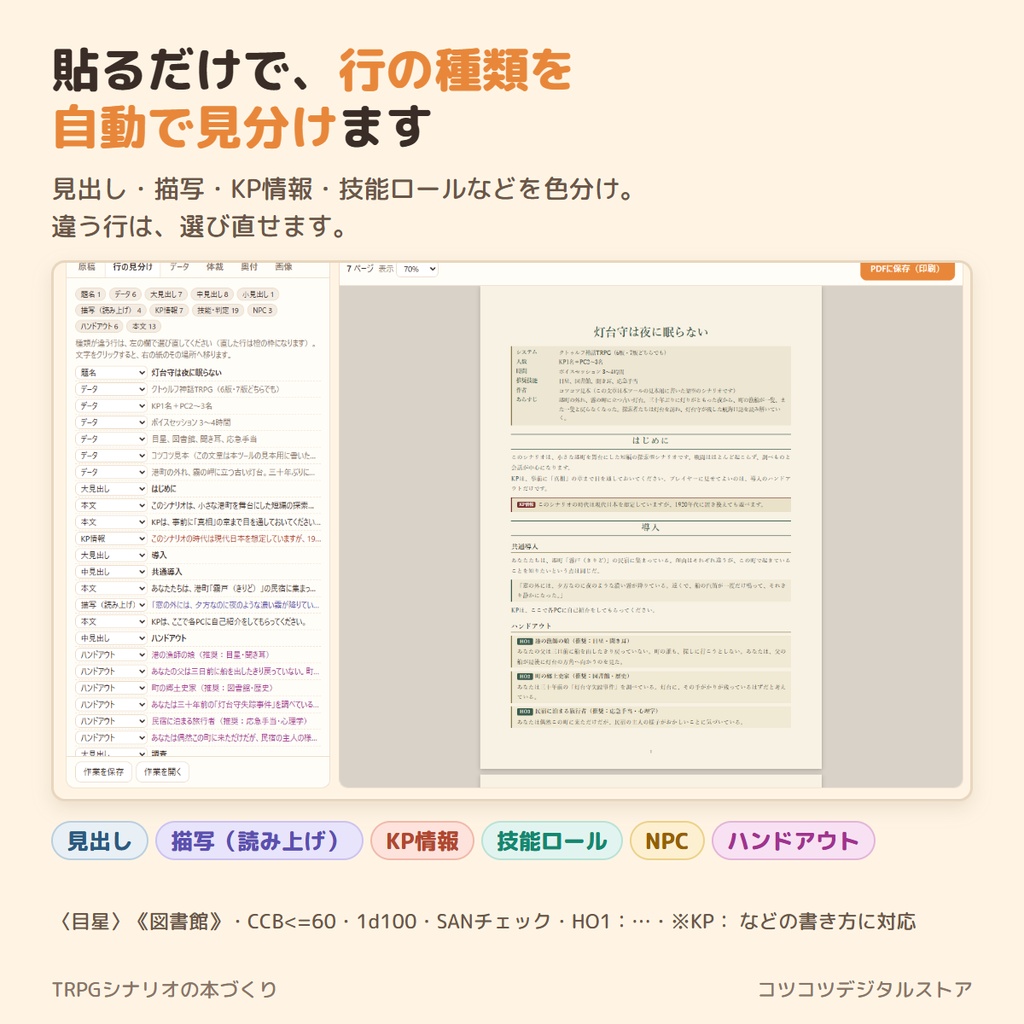
Task: Click the ハンドアウト 6 count chip
Action: click(99, 326)
